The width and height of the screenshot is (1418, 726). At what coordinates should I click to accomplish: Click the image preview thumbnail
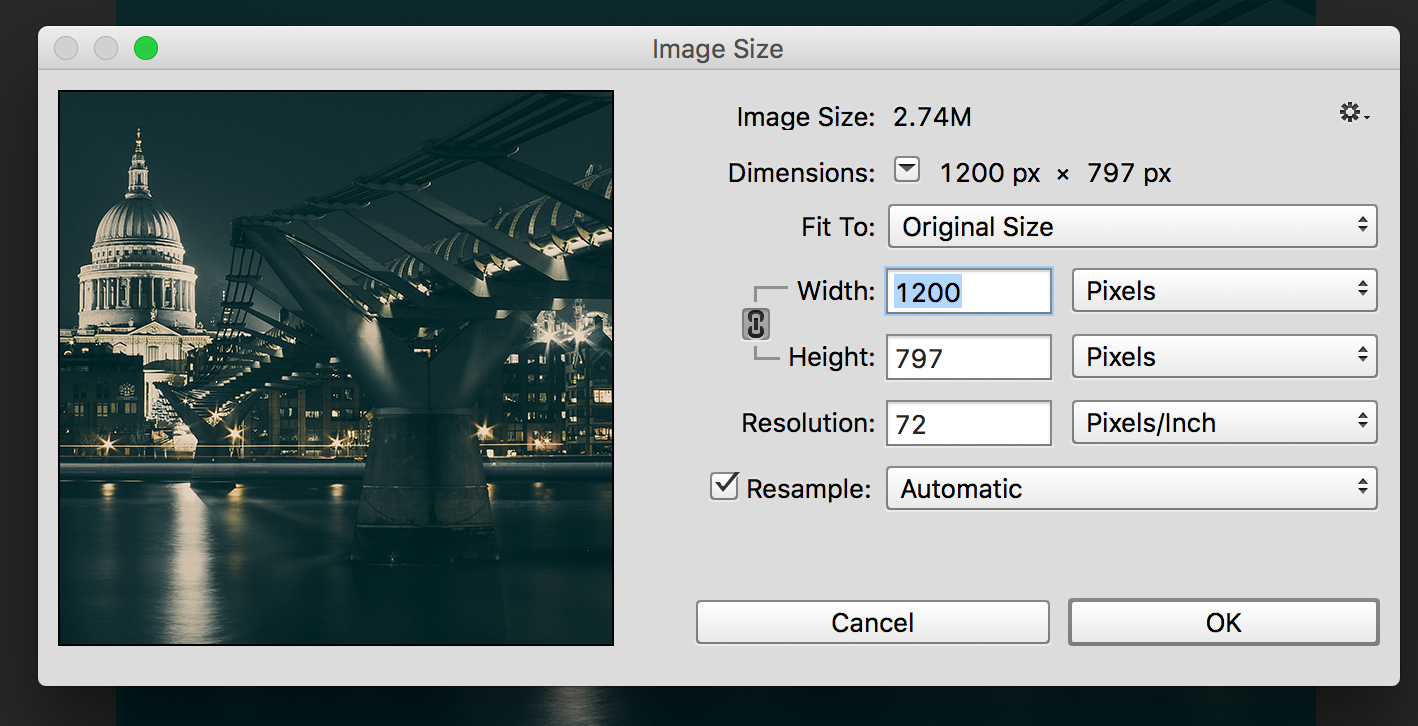coord(336,368)
